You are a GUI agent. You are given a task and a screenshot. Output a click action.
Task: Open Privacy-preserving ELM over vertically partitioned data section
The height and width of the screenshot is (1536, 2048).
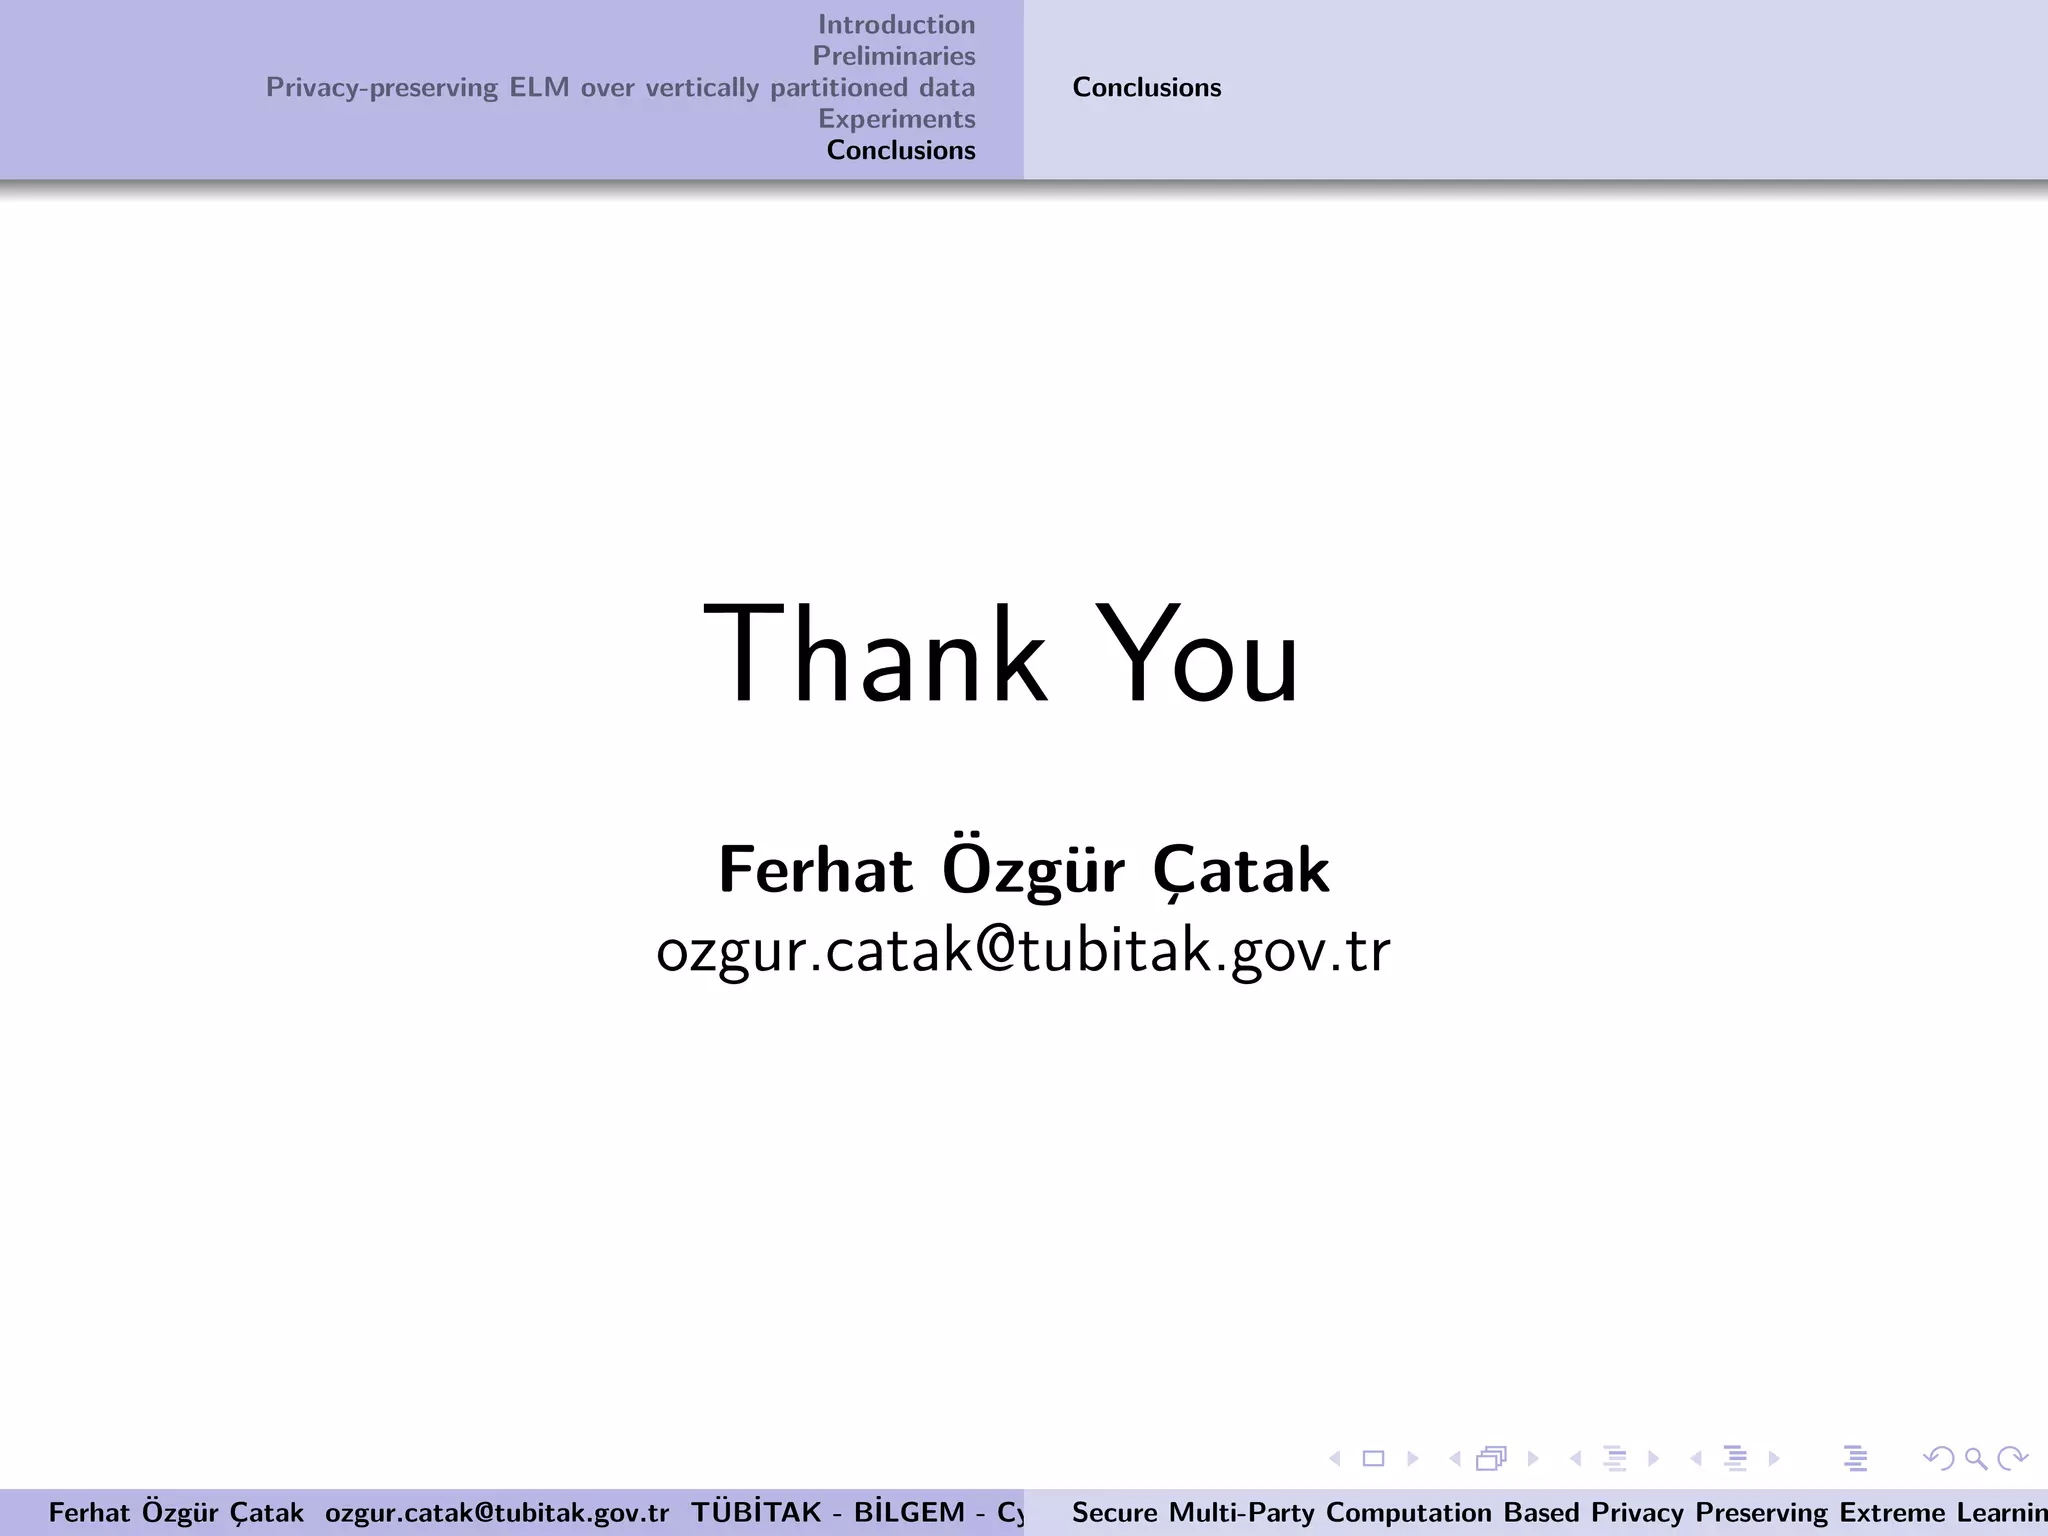pyautogui.click(x=620, y=88)
